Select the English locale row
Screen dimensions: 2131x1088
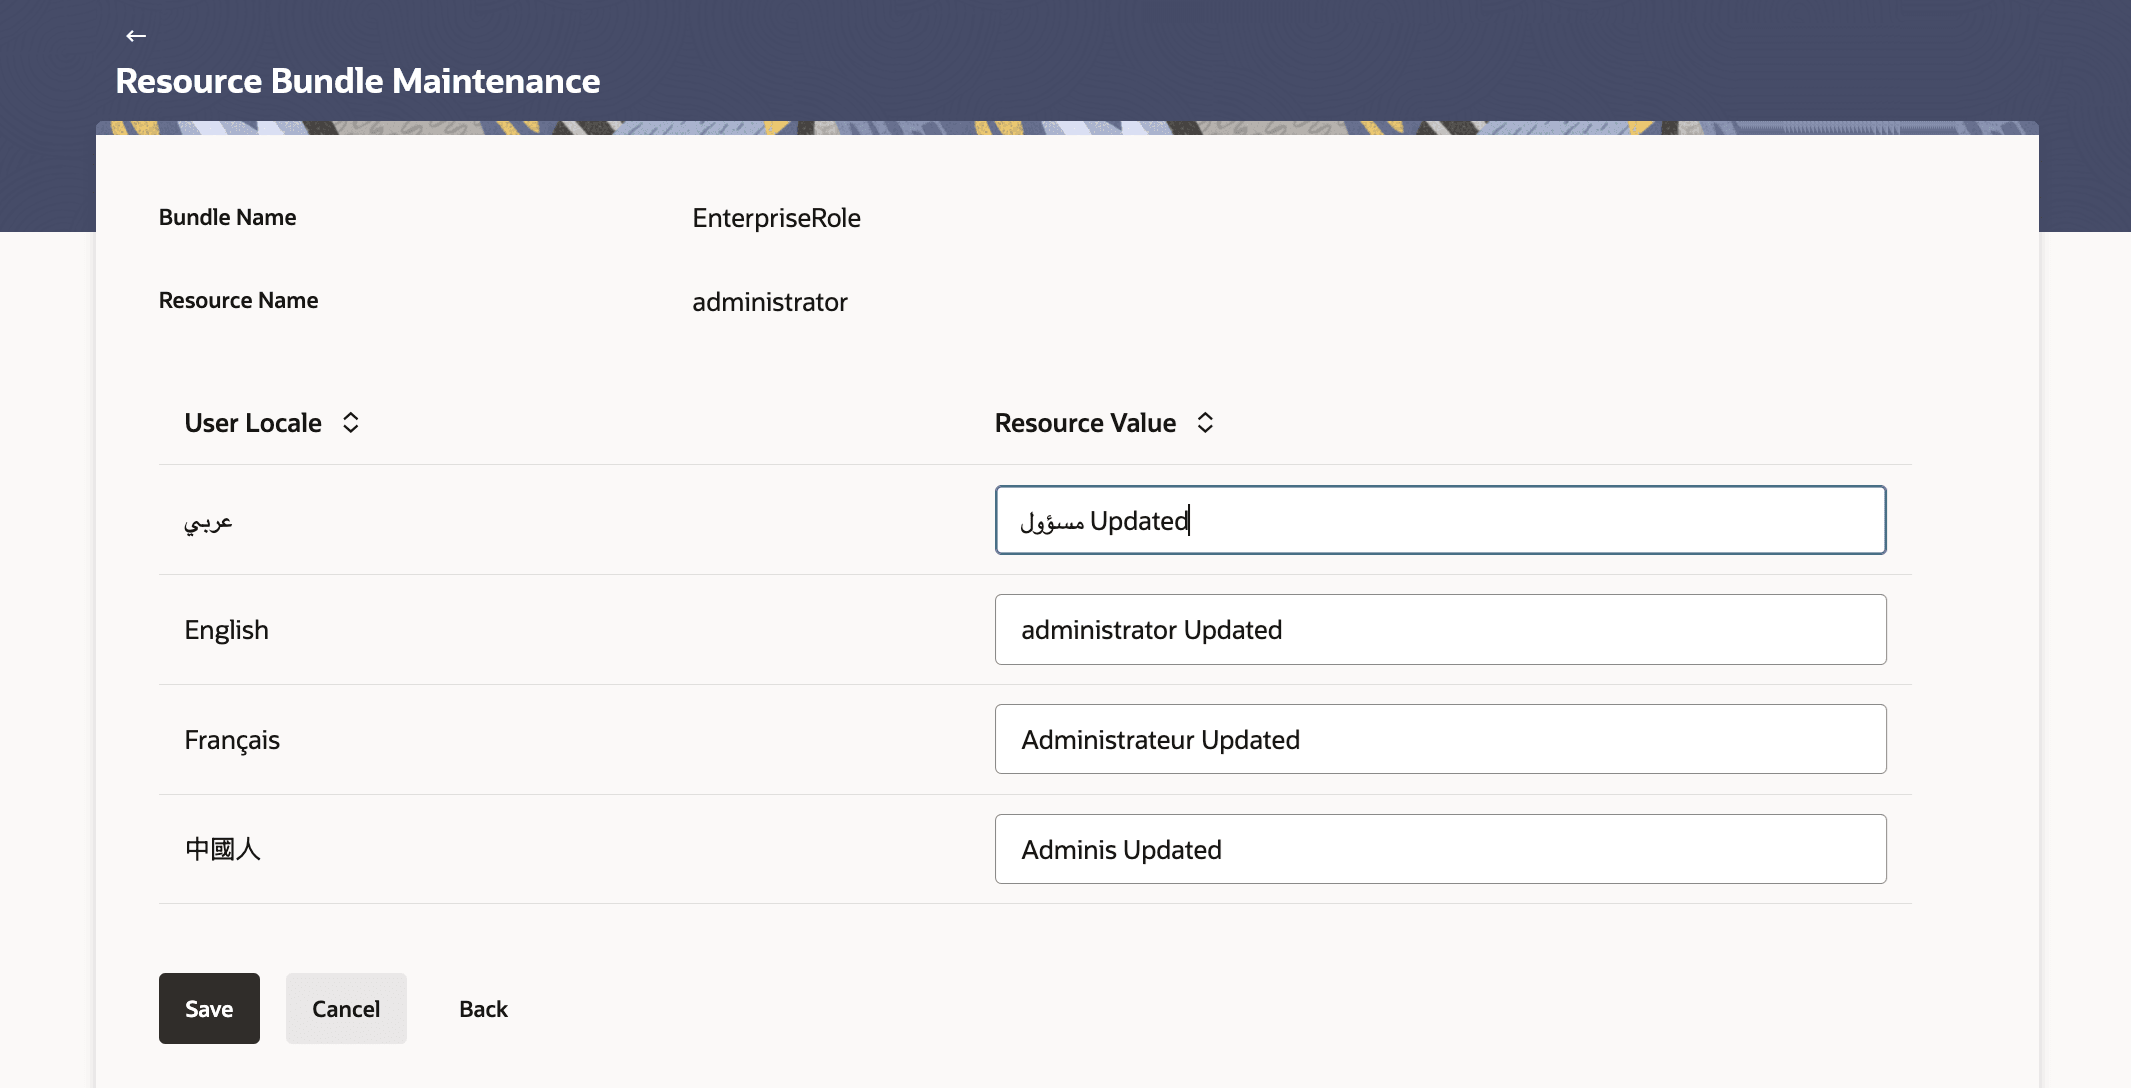pos(227,630)
